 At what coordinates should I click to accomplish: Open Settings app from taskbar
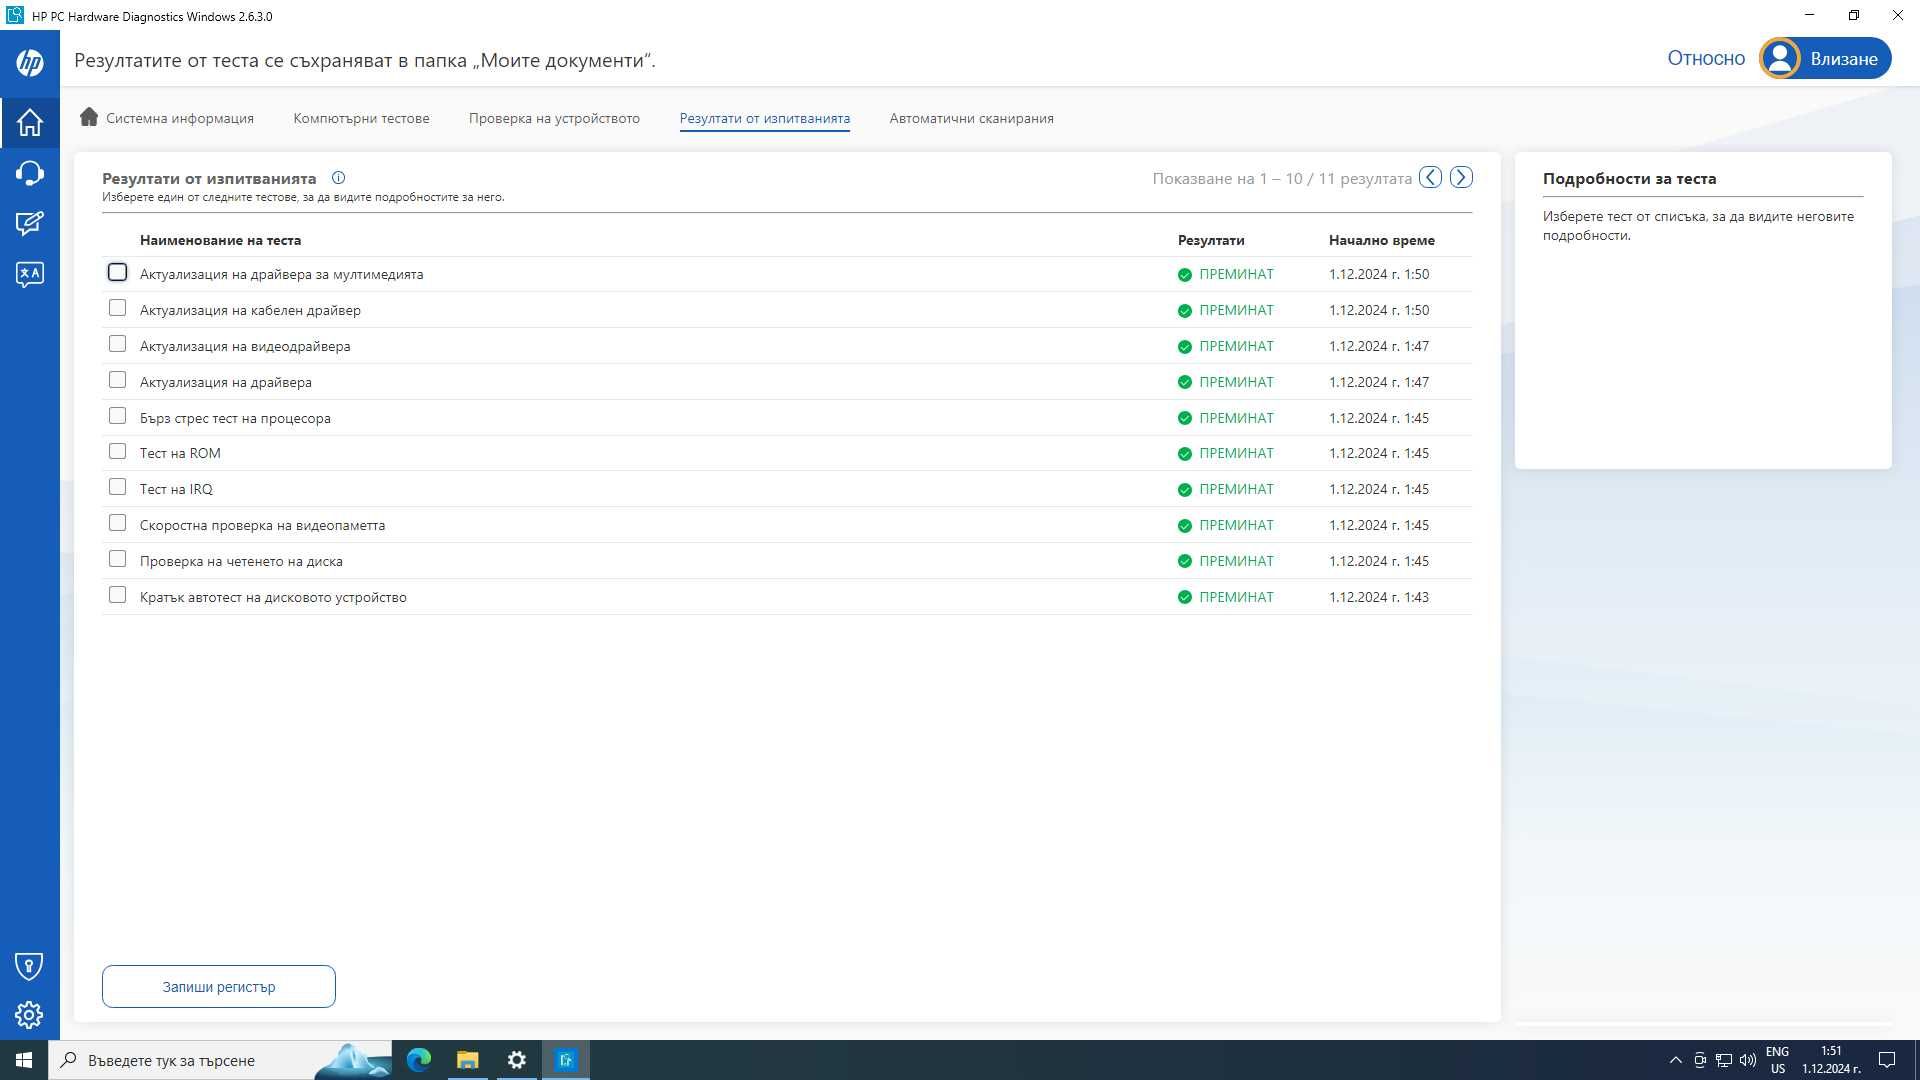click(x=516, y=1060)
